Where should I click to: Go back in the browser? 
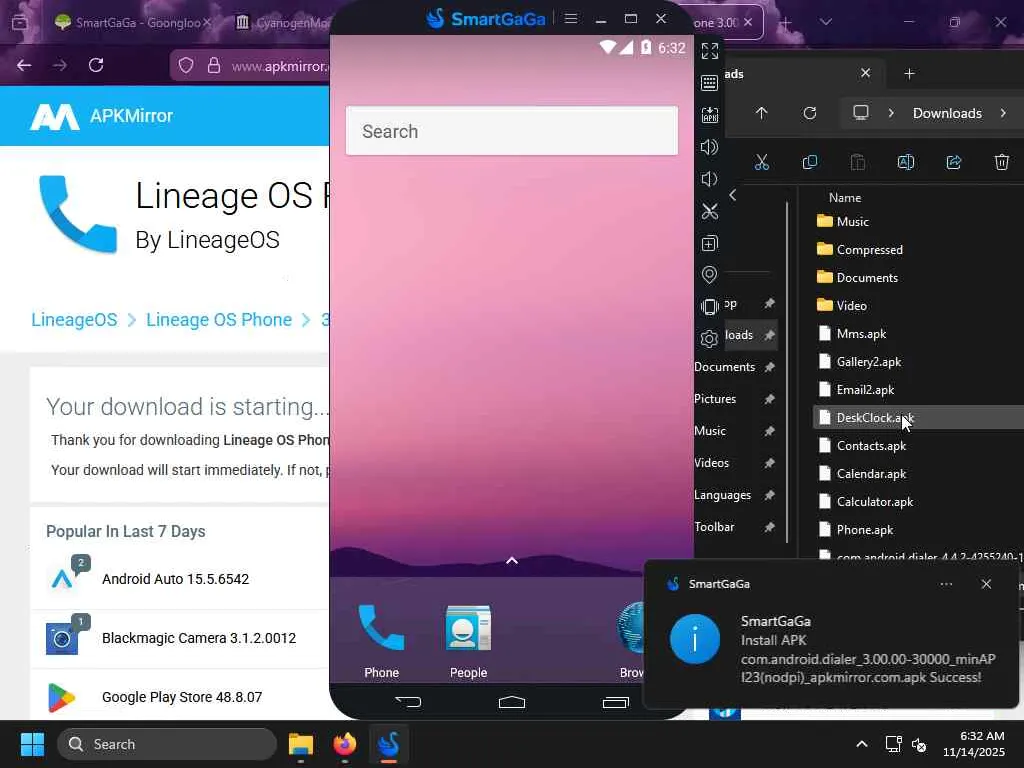point(24,65)
